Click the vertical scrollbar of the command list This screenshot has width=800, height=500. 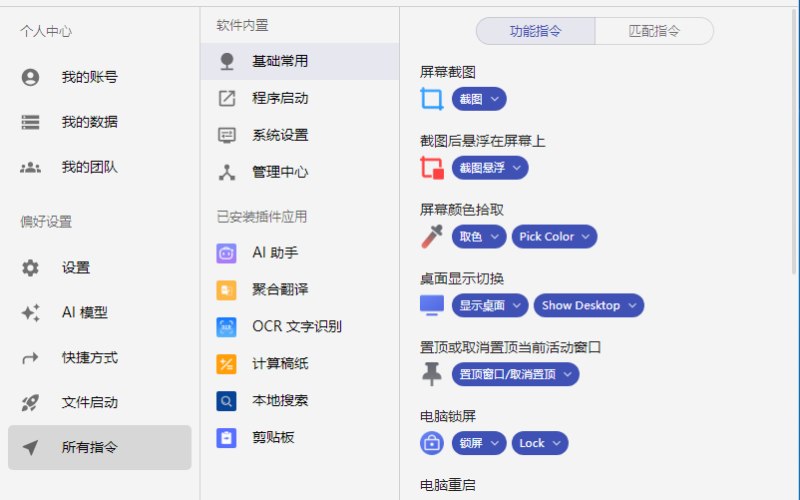pos(794,143)
